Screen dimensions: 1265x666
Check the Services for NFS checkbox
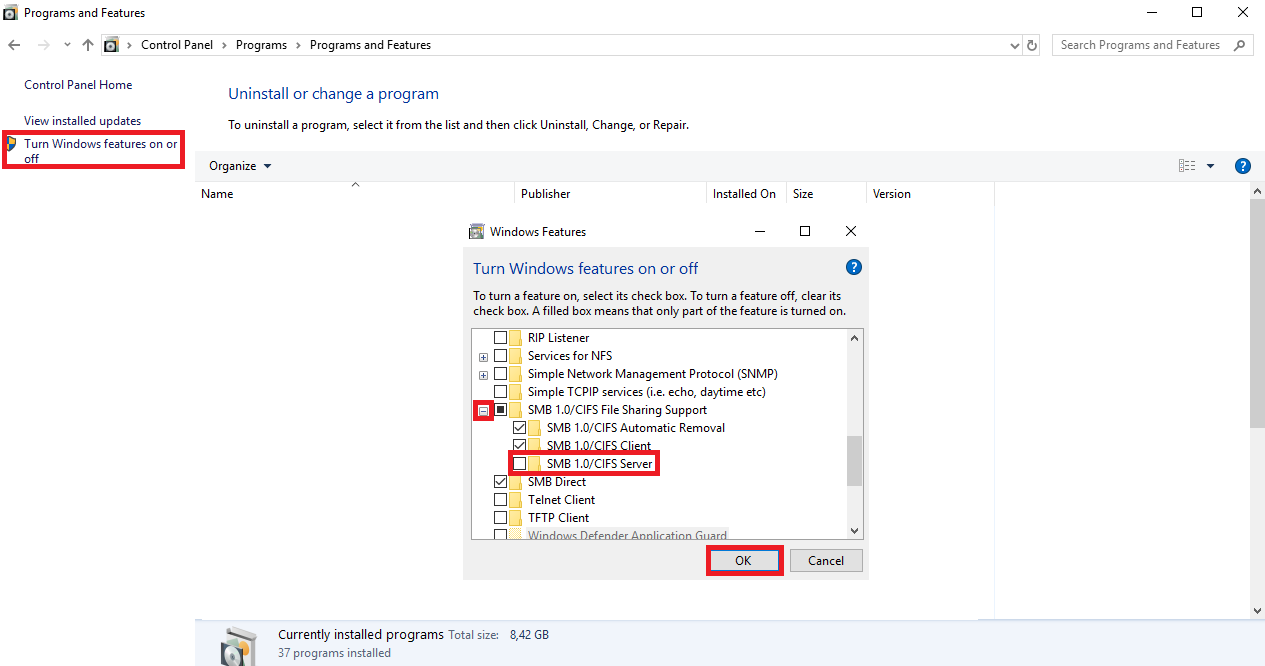[500, 356]
